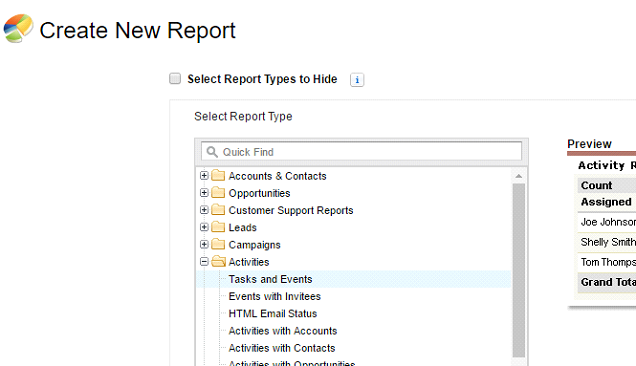Screen dimensions: 636x366
Task: Click the Shelly Smith row in the preview
Action: point(608,242)
